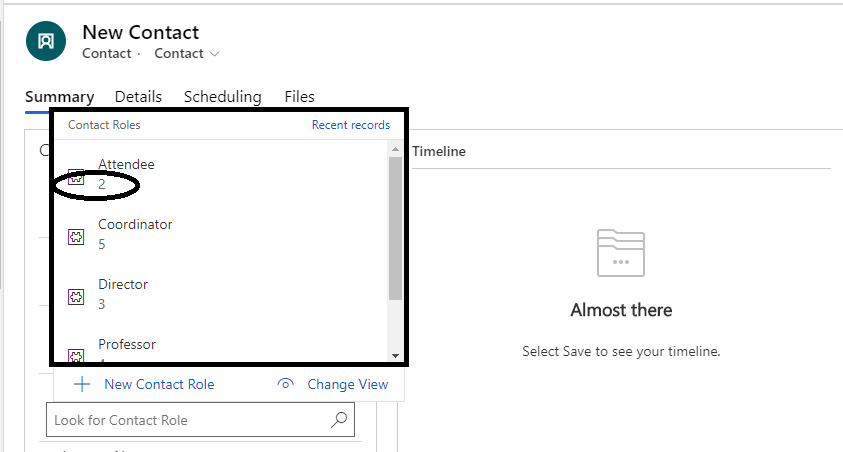Click the plus icon for New Contact Role

pyautogui.click(x=83, y=384)
